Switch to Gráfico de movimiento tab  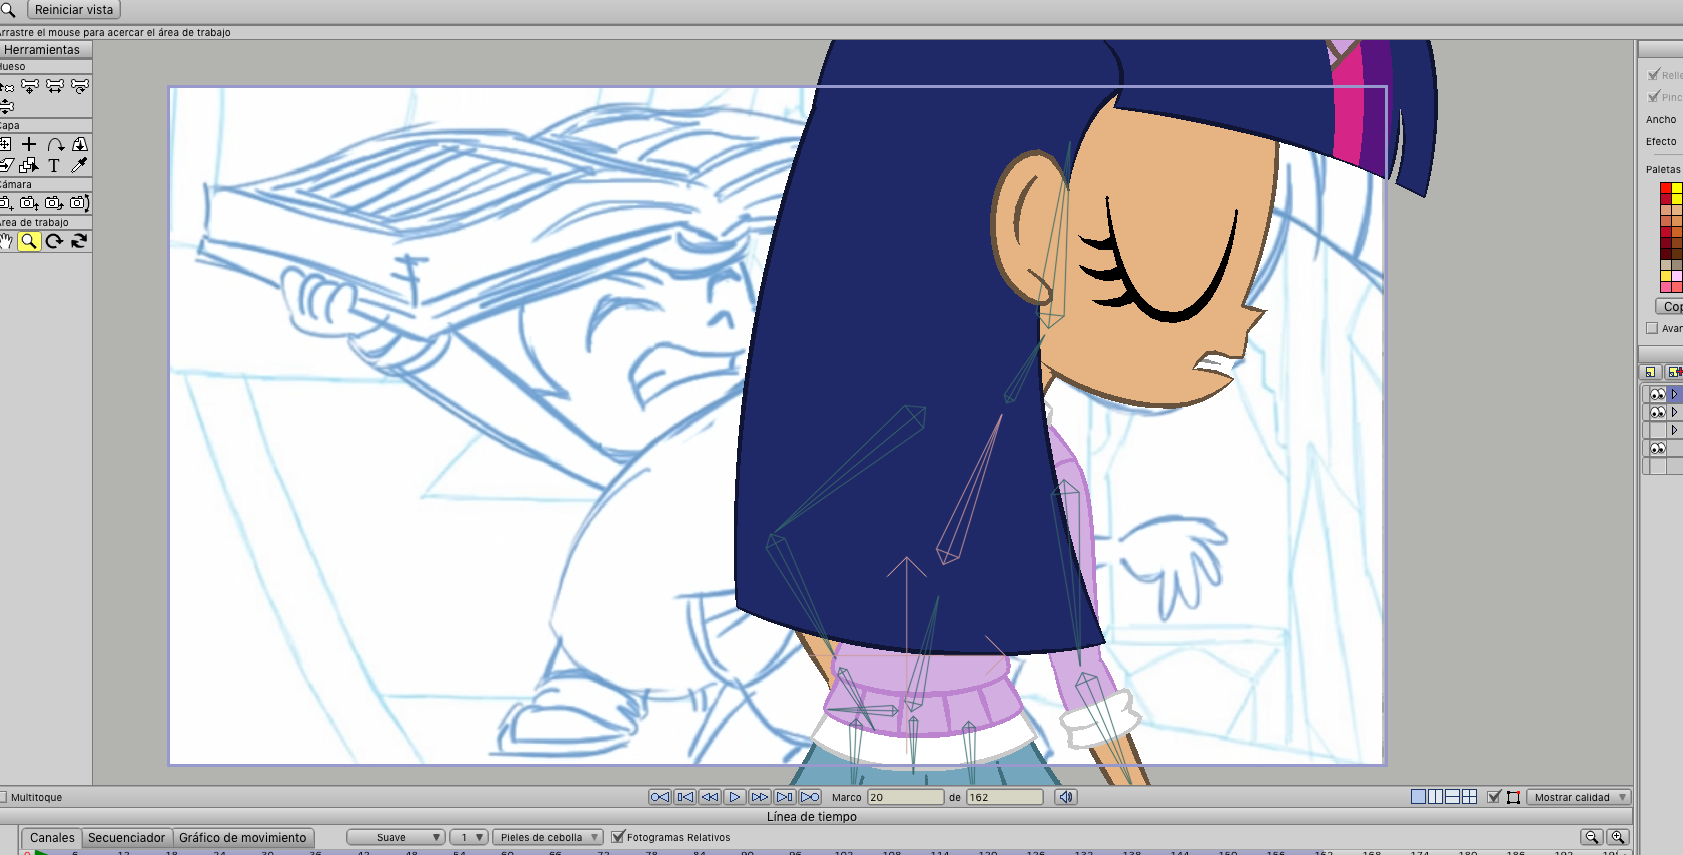pos(243,838)
